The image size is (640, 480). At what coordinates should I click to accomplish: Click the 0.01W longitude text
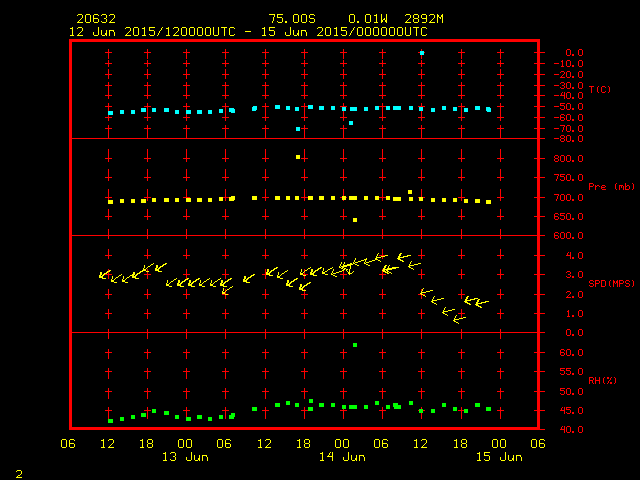pos(366,19)
